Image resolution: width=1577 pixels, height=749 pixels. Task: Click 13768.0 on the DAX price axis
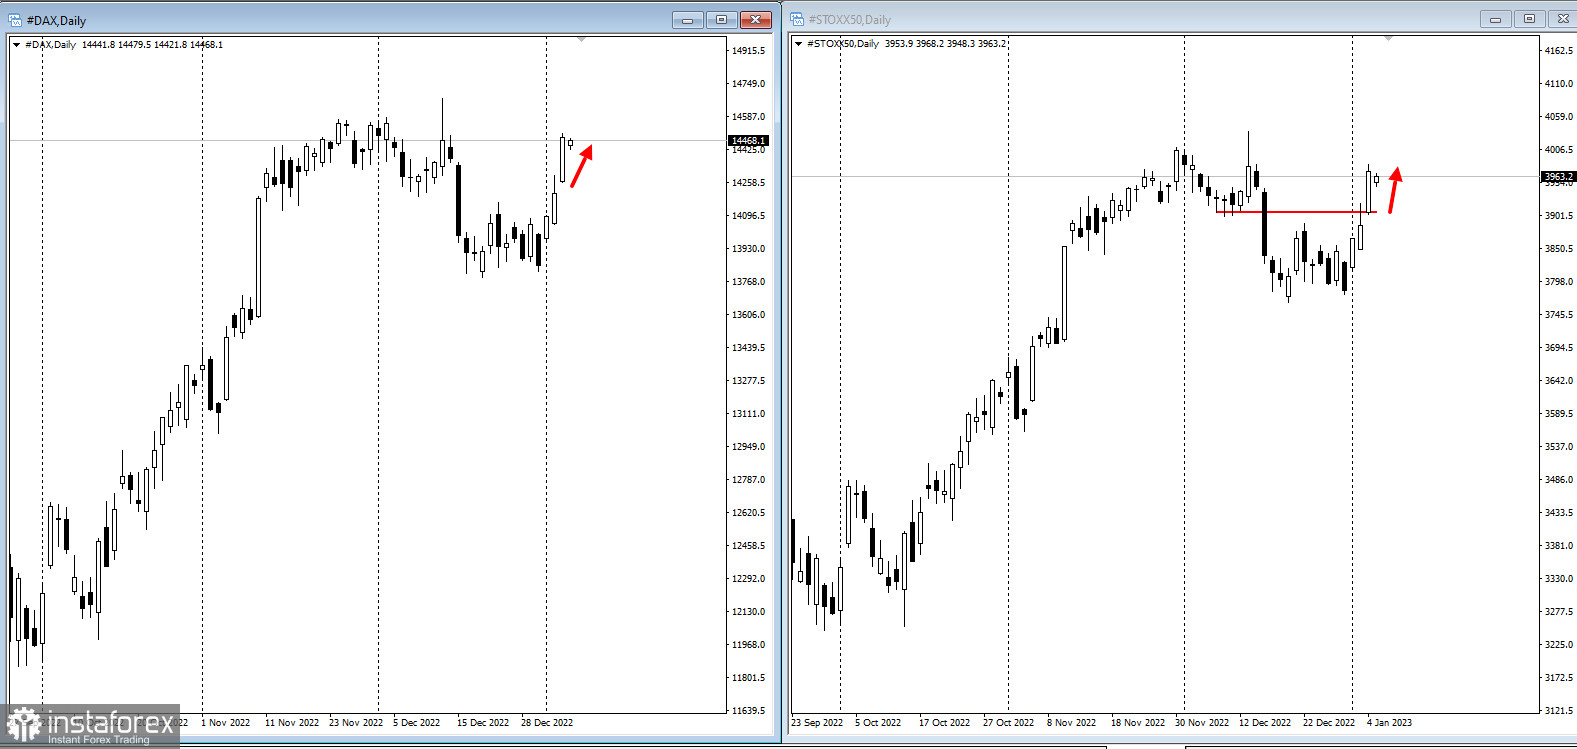click(x=748, y=282)
